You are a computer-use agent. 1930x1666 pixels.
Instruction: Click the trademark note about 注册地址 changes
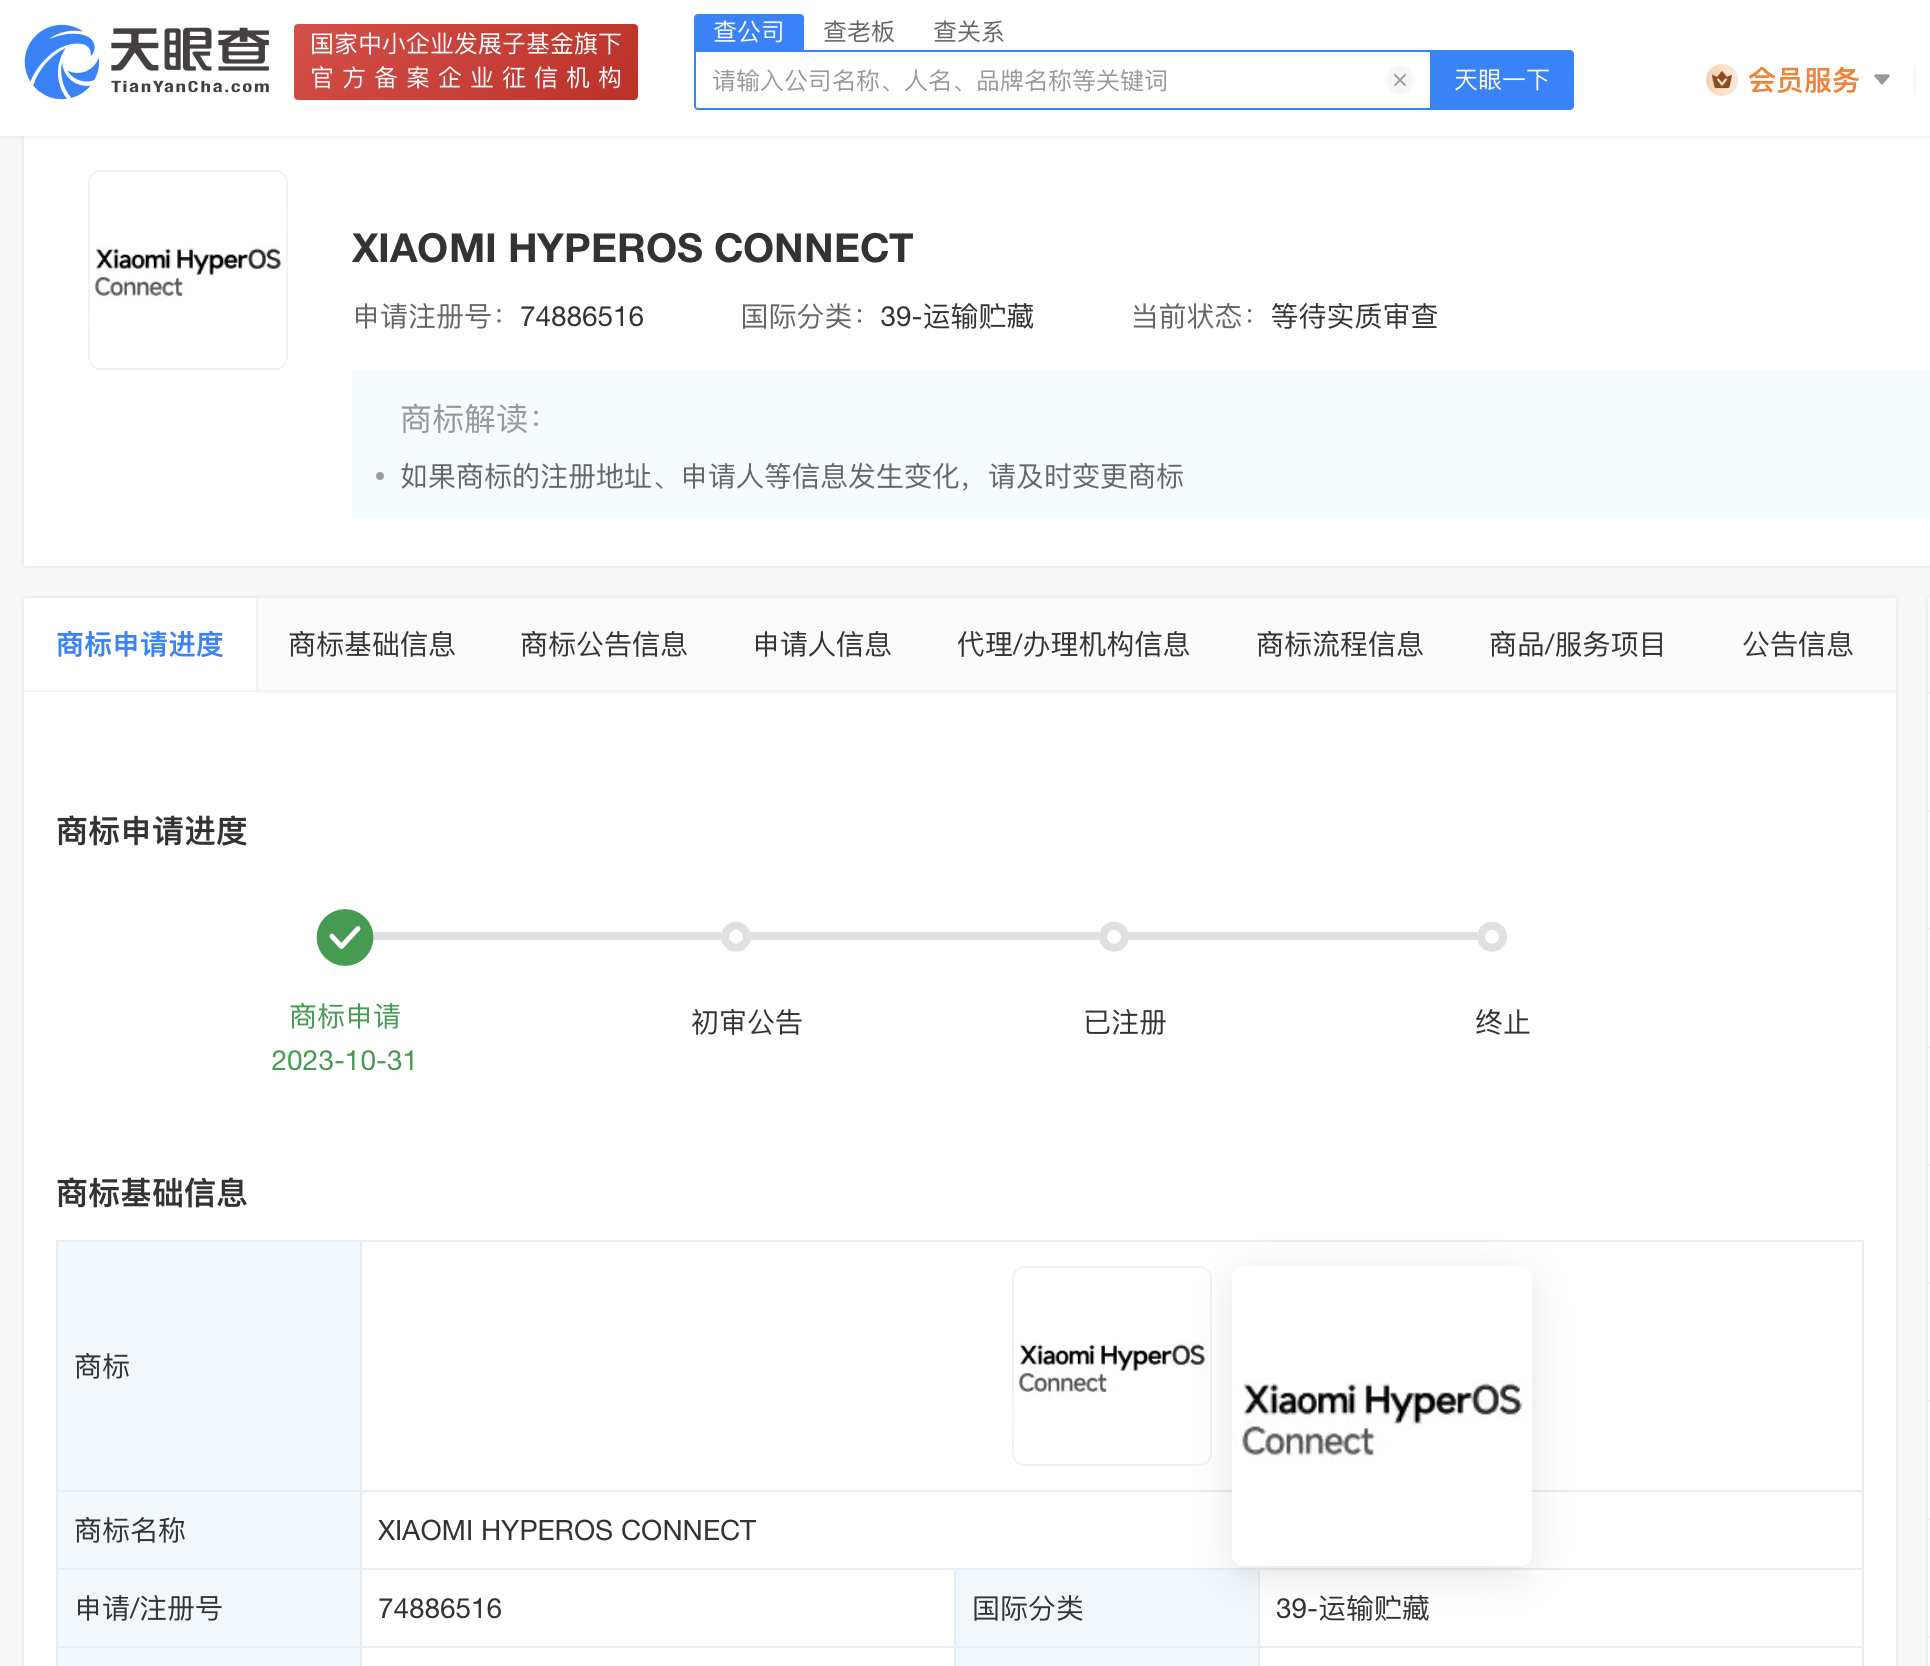coord(792,476)
